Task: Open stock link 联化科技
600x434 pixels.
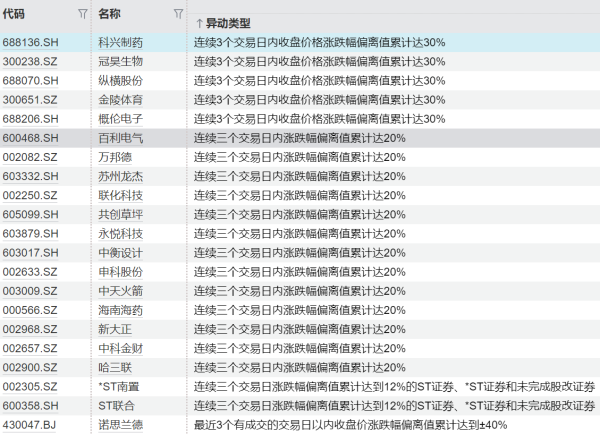Action: (120, 195)
